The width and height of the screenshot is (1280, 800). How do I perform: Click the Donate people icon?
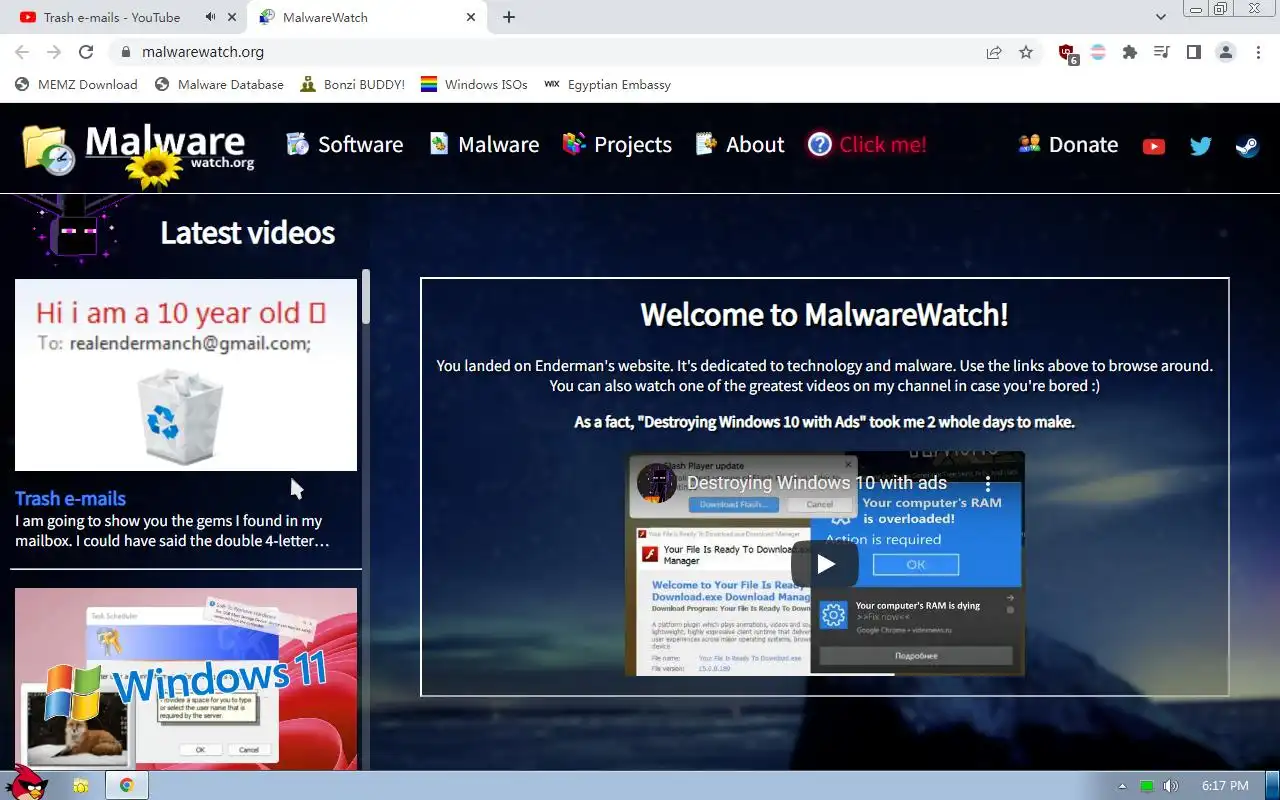click(1029, 144)
